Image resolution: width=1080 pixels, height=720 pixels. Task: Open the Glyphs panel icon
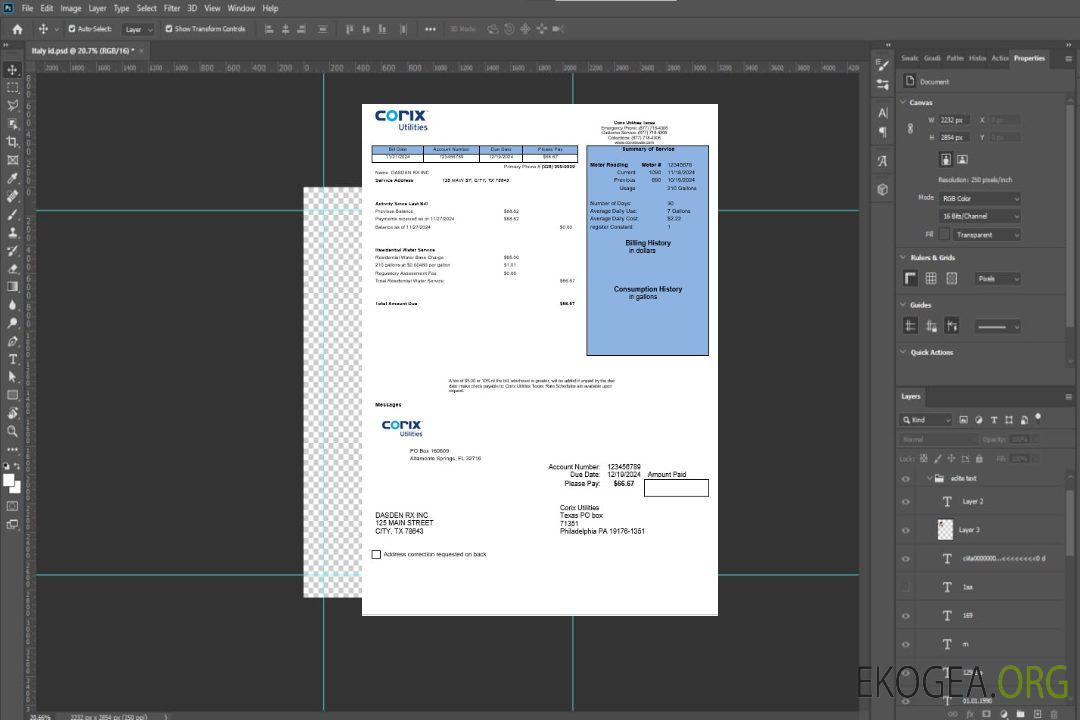click(883, 161)
